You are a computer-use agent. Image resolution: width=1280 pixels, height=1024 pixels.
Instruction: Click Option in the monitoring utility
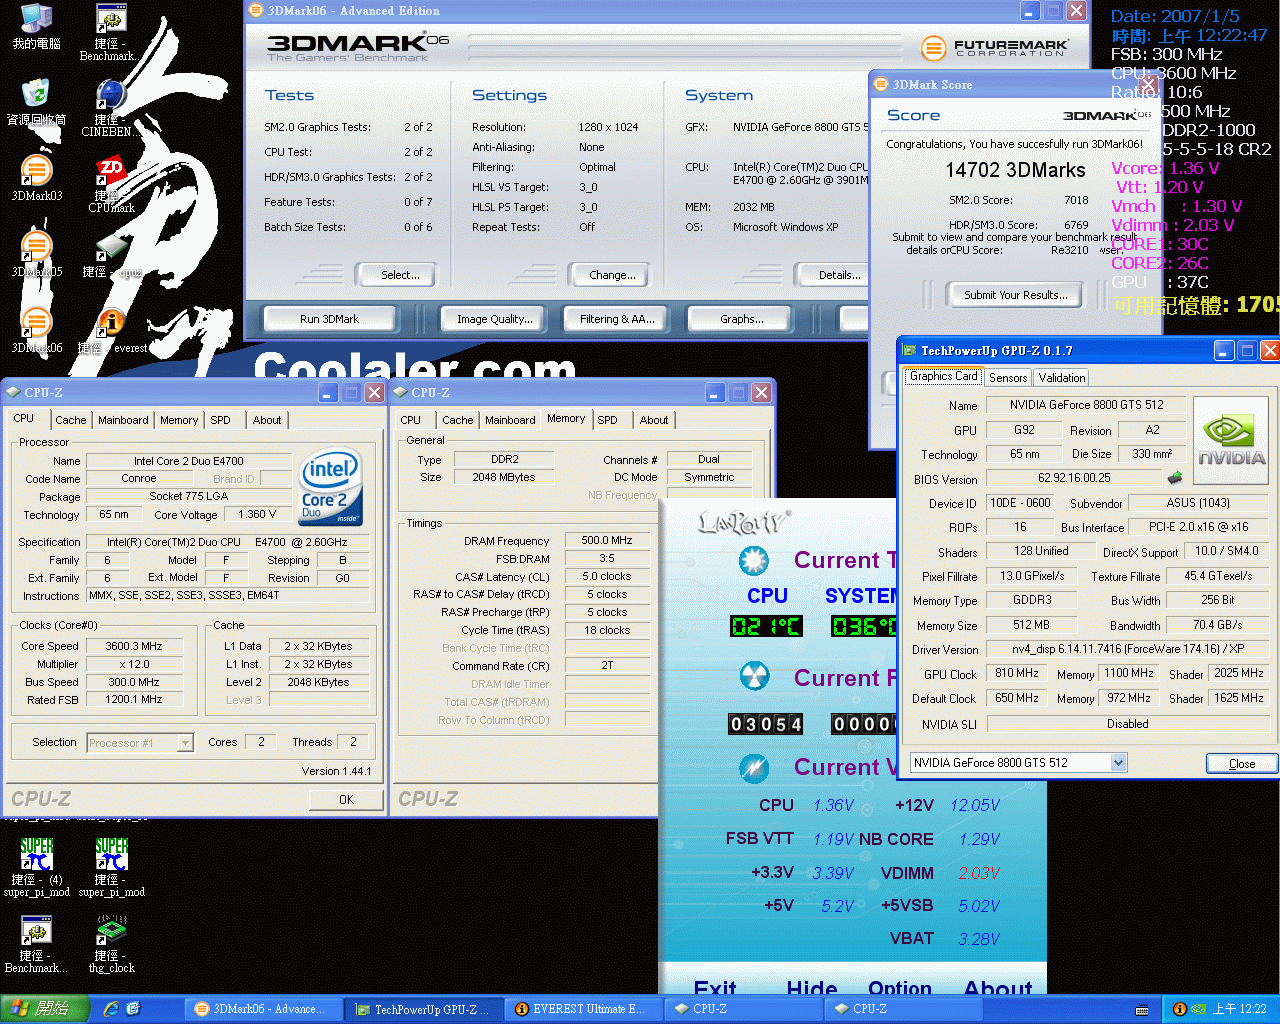tap(900, 989)
